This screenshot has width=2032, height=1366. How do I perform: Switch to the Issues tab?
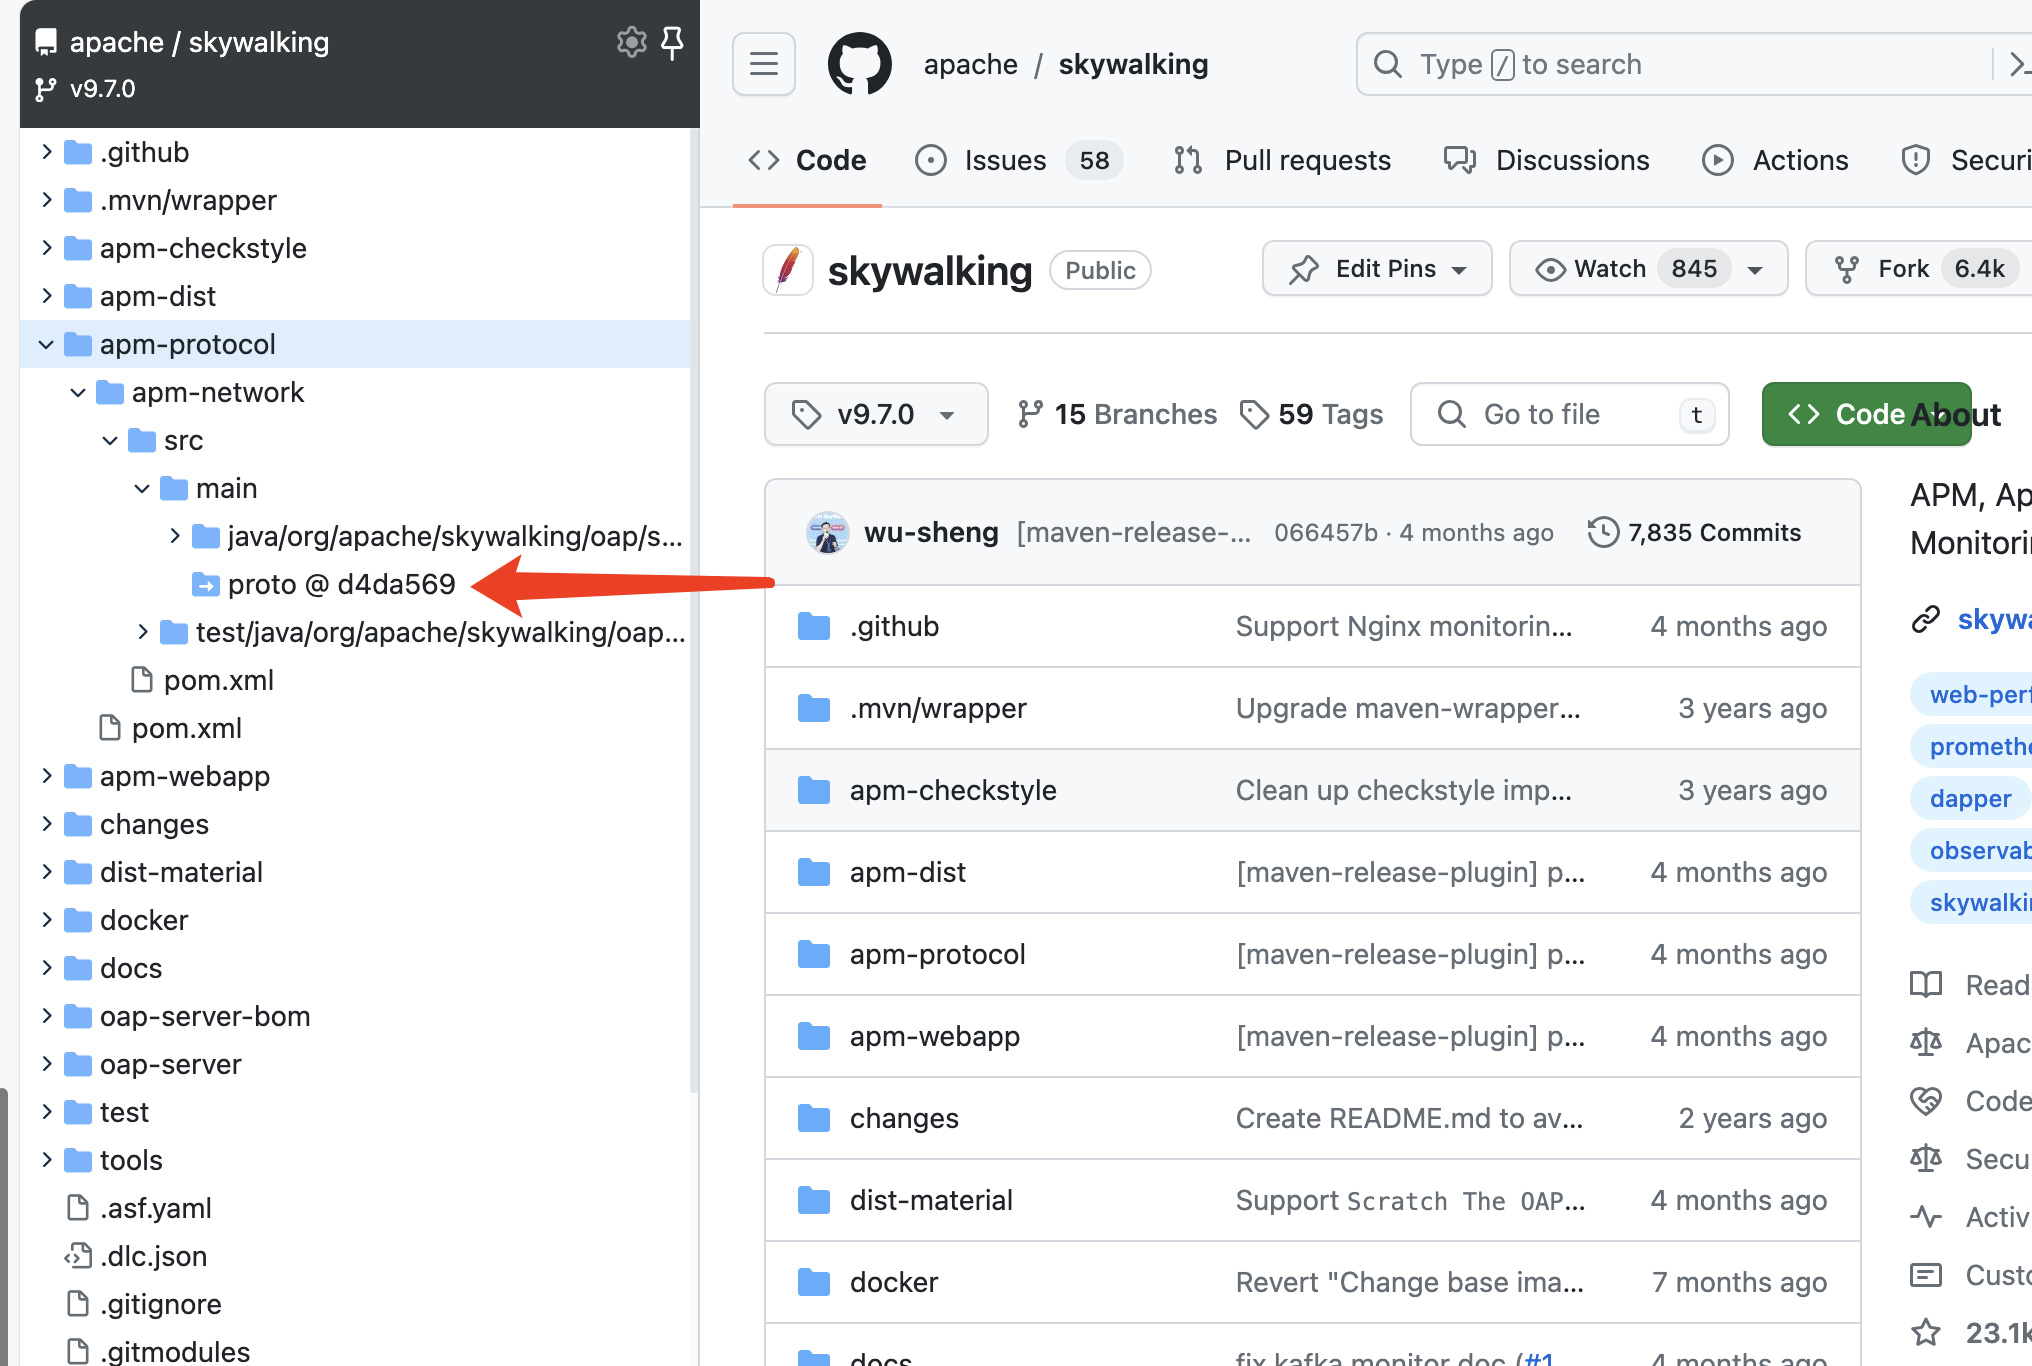(1004, 160)
